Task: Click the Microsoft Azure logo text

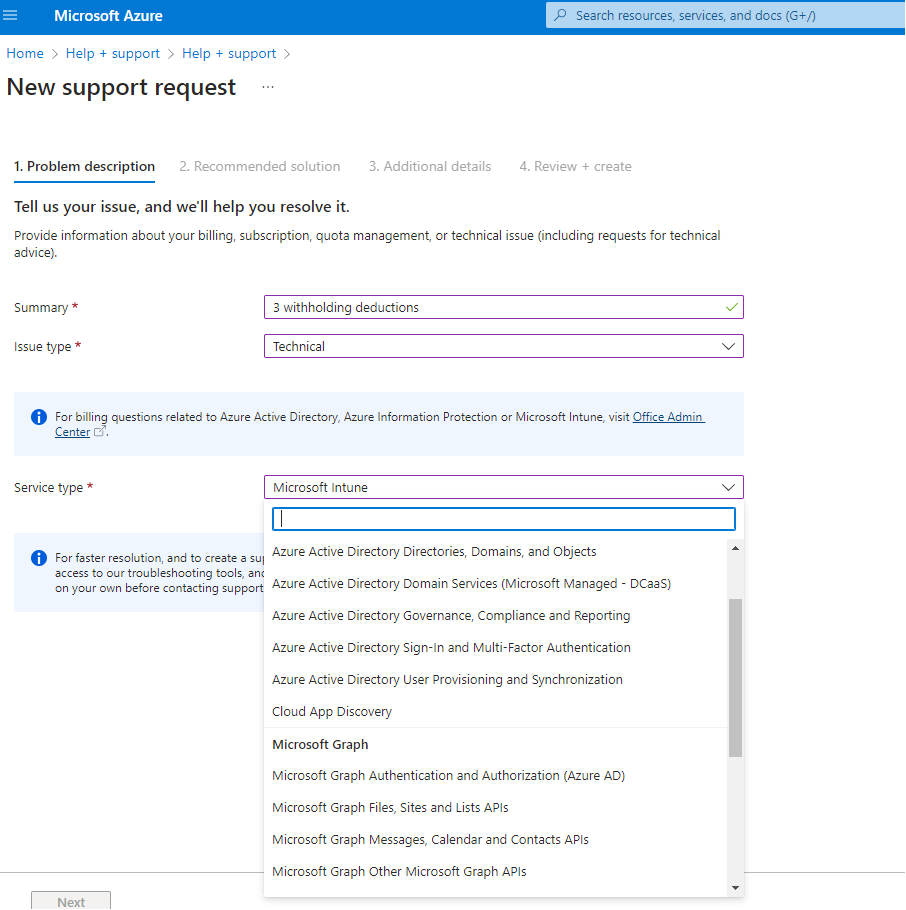Action: (108, 16)
